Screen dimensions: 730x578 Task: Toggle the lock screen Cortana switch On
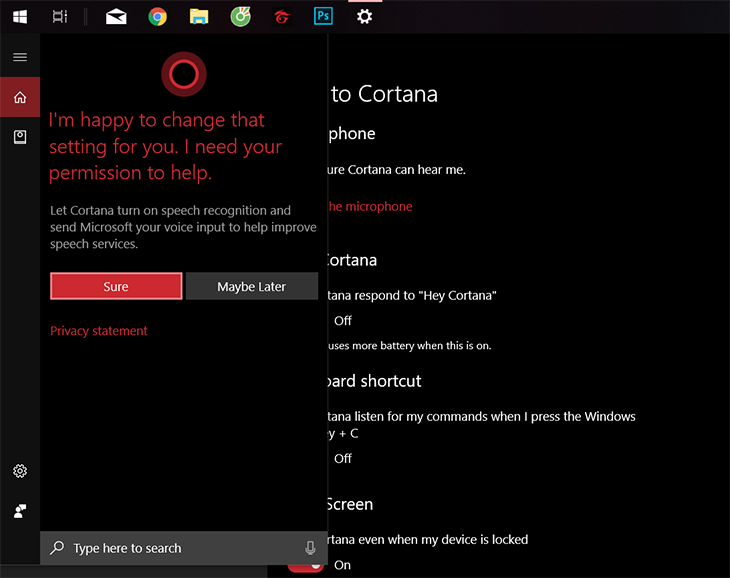coord(306,566)
